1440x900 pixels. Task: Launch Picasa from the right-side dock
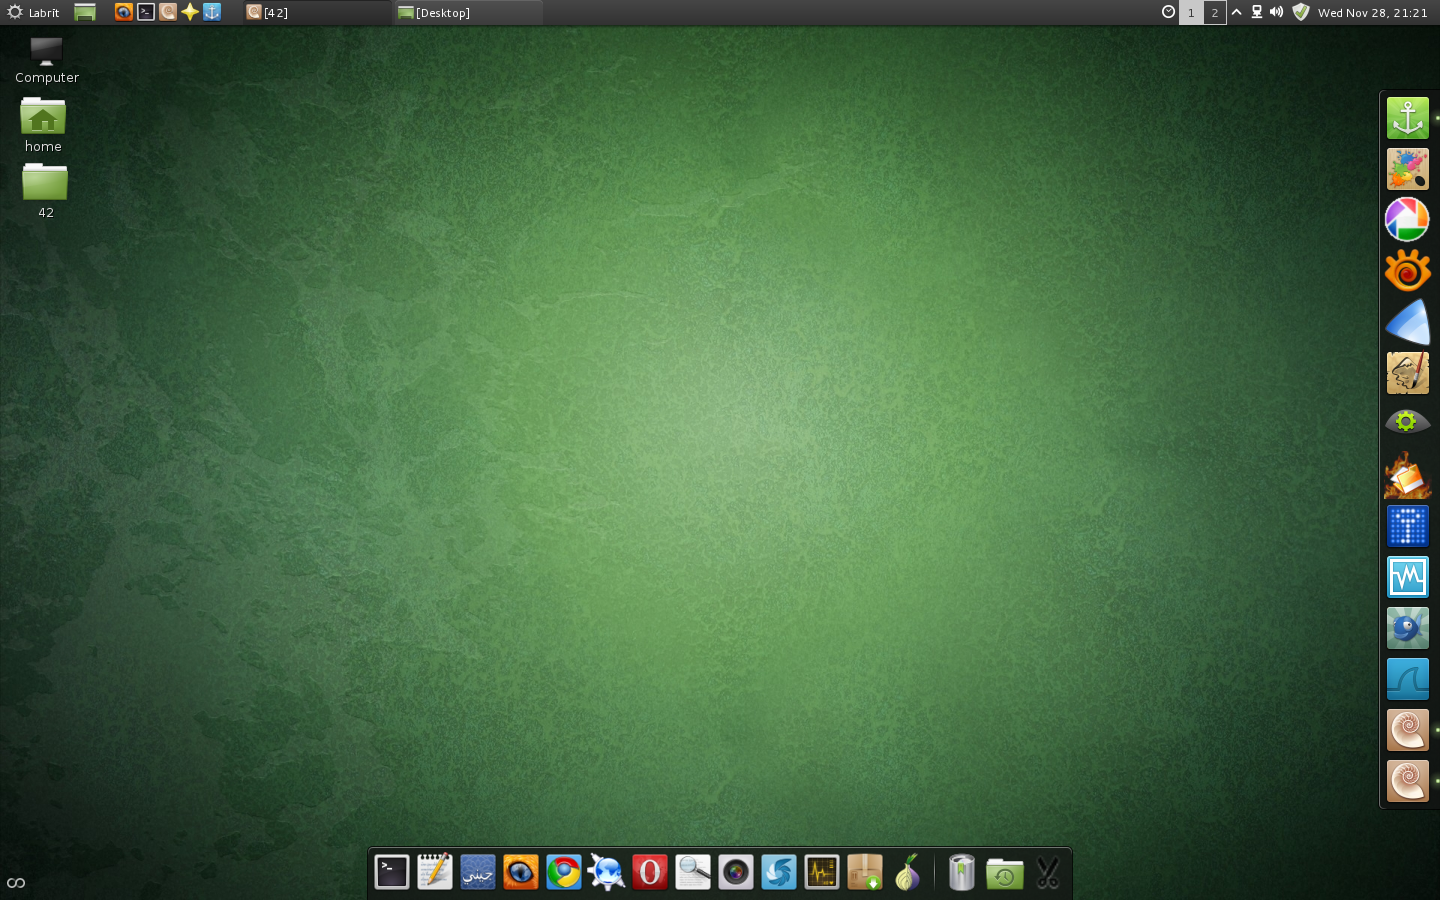point(1407,220)
